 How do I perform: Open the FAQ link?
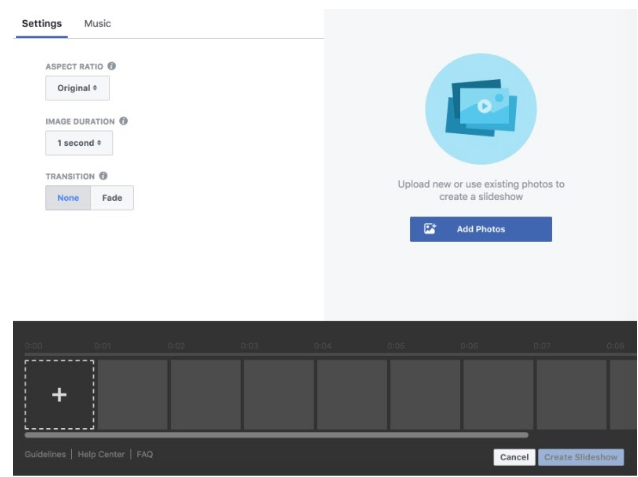tap(145, 454)
